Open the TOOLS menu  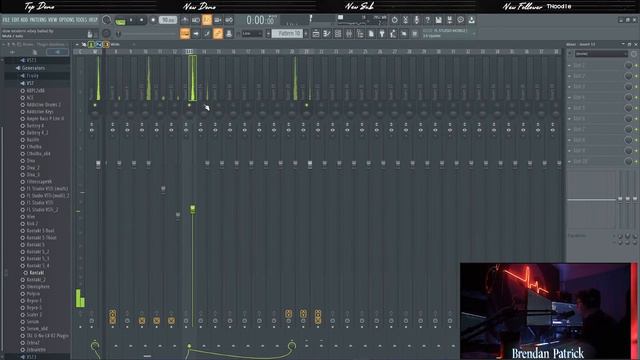(82, 20)
